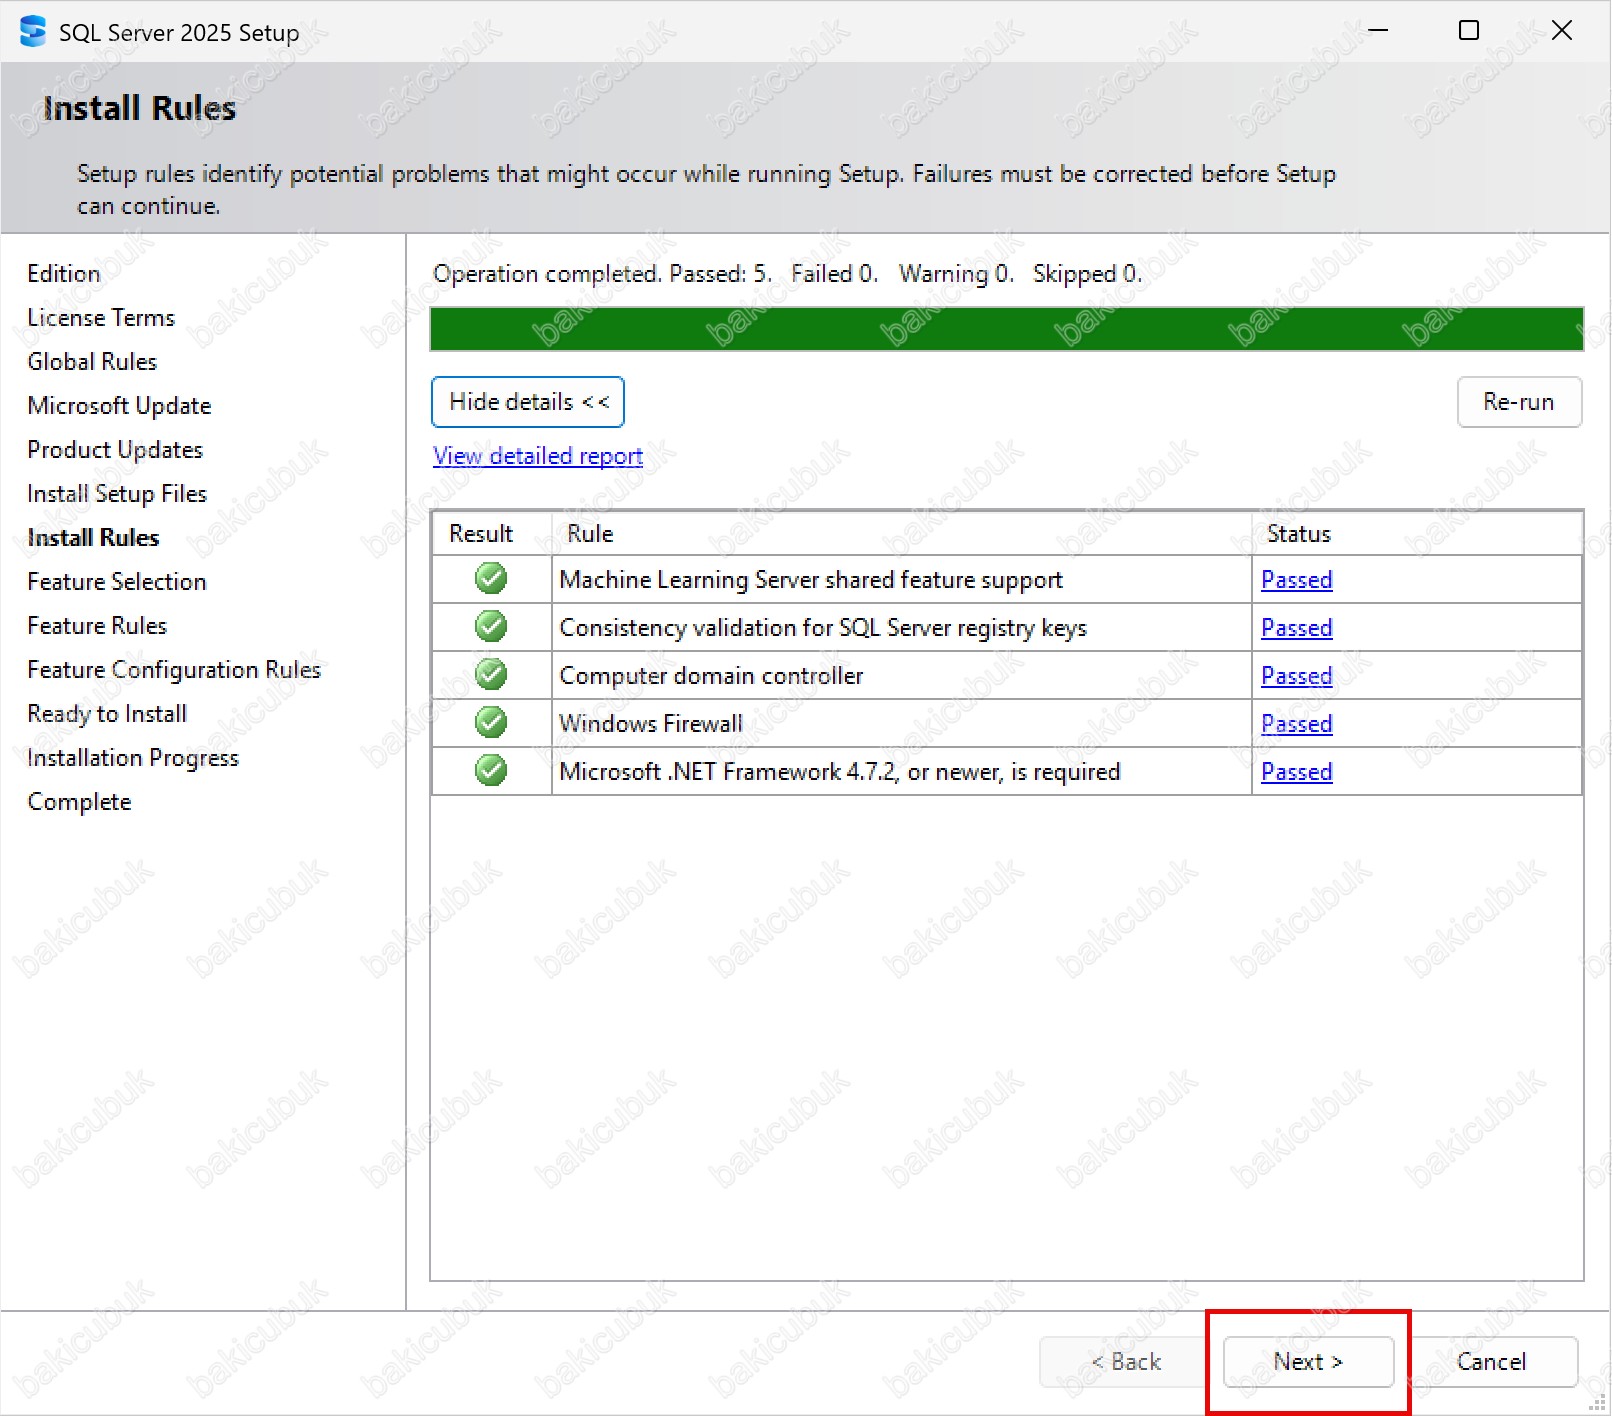1612x1416 pixels.
Task: Select License Terms step in sidebar
Action: click(101, 318)
